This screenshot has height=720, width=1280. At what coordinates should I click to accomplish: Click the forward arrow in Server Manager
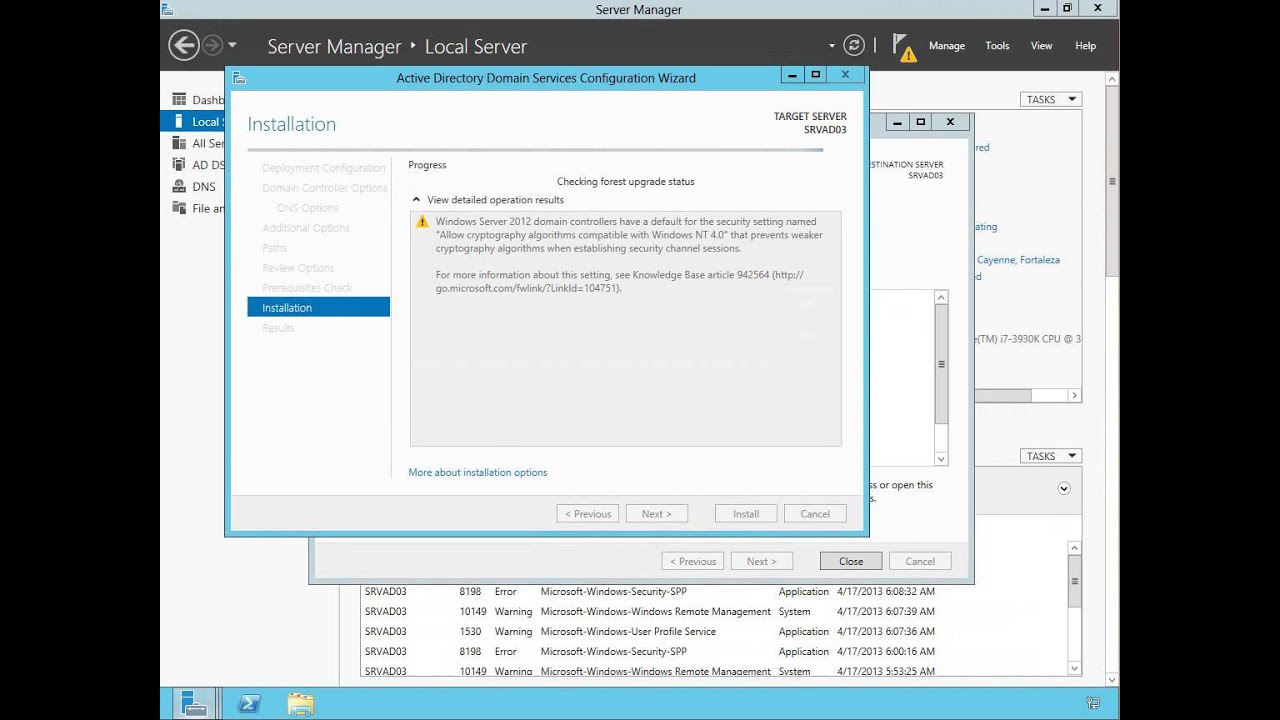pos(212,45)
